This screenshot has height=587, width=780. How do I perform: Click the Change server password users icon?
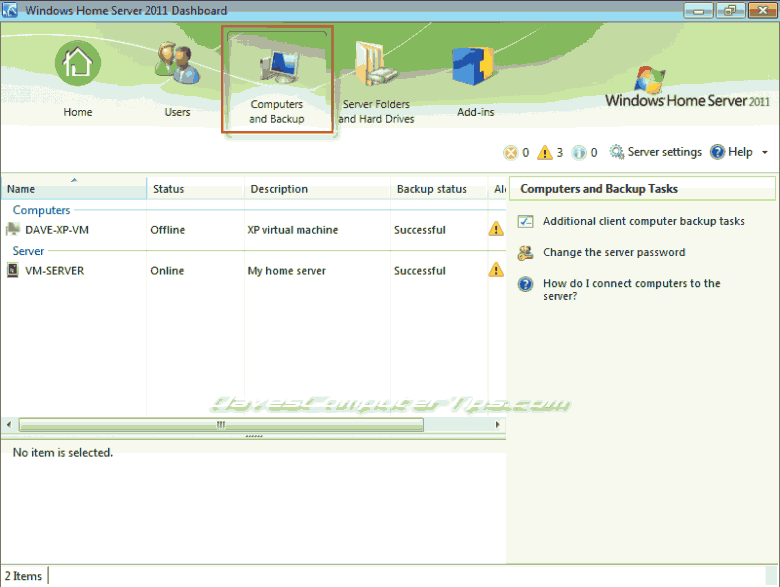(525, 253)
